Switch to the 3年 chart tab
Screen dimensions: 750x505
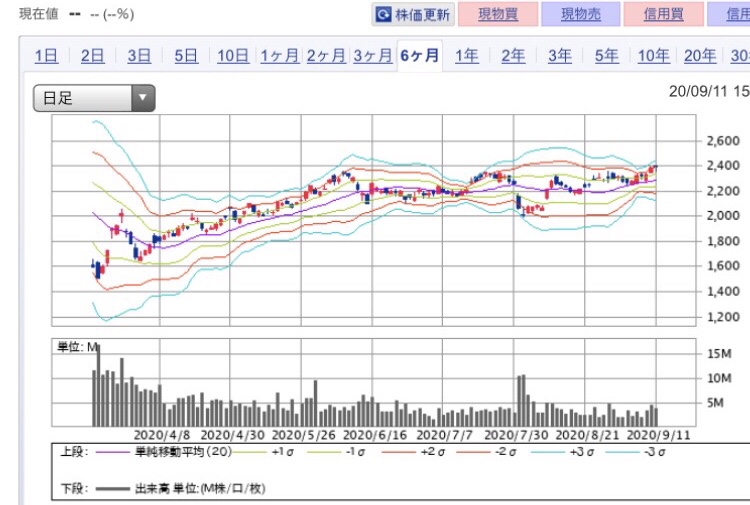(x=560, y=56)
